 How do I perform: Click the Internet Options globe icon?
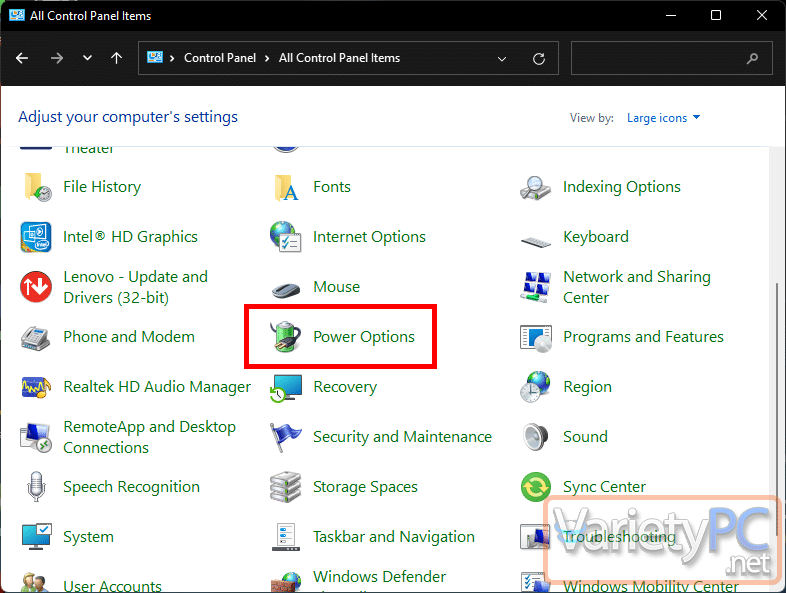pos(286,237)
